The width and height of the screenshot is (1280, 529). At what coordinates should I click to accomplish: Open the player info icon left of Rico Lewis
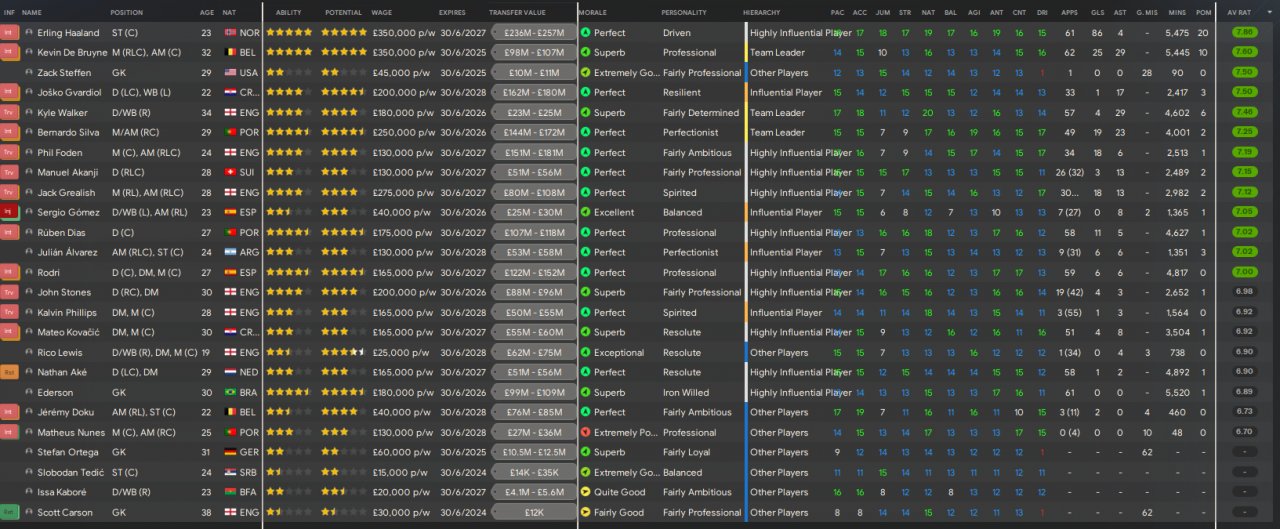coord(28,353)
